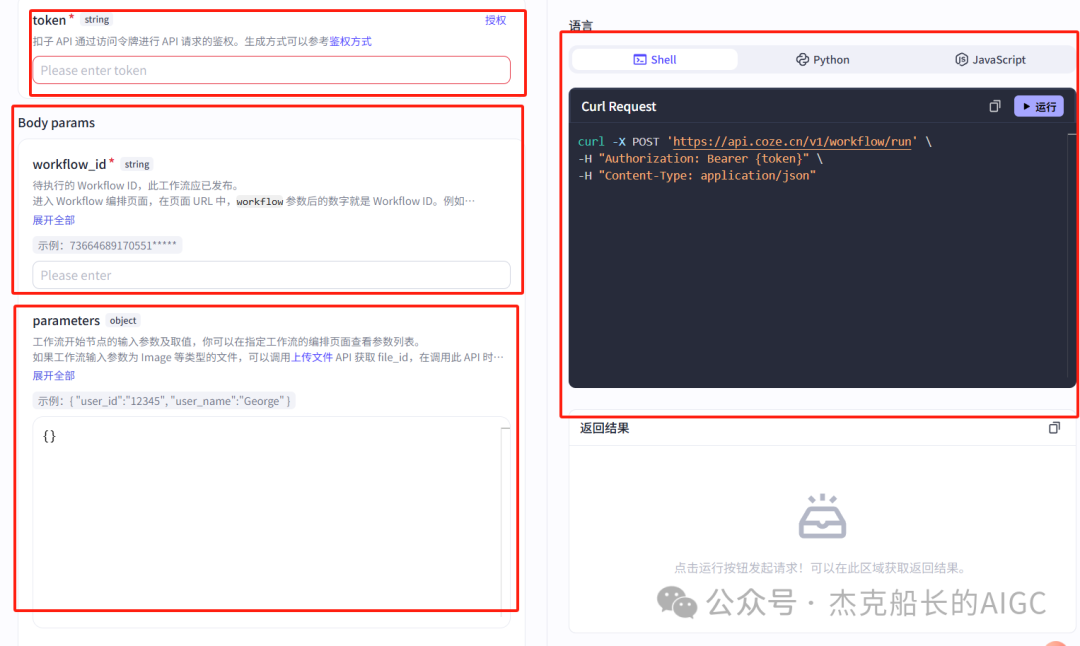Viewport: 1080px width, 646px height.
Task: Click the JavaScript JS icon
Action: (x=962, y=60)
